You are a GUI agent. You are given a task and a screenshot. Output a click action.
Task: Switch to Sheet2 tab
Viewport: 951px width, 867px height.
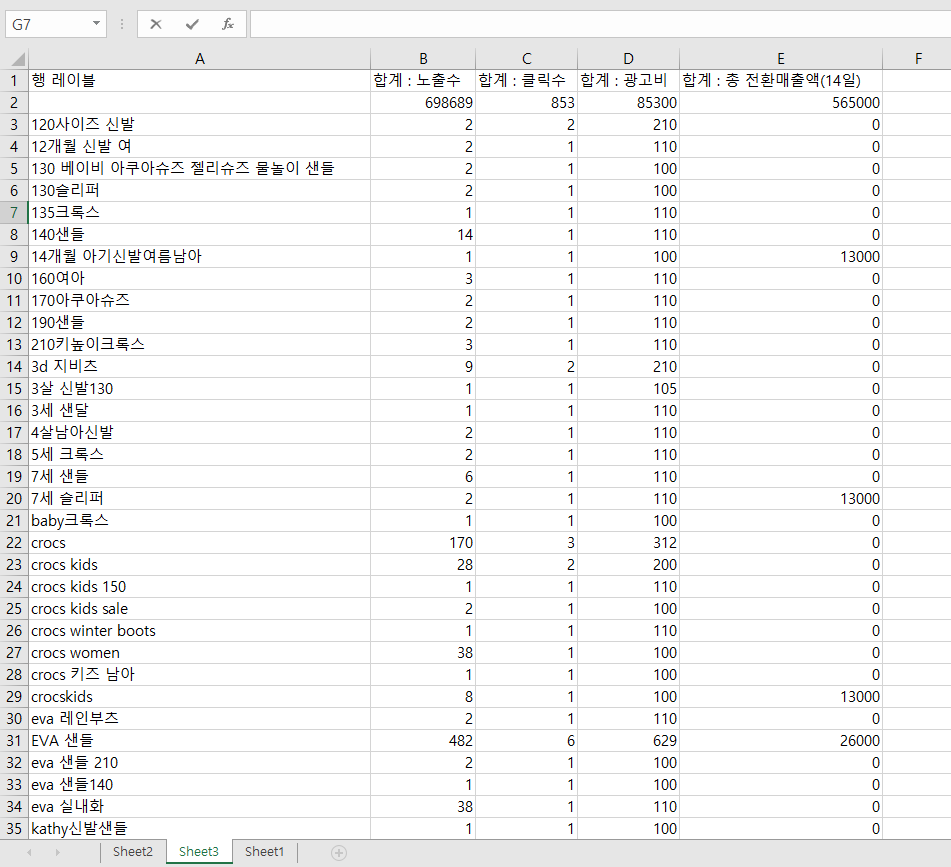(x=133, y=852)
